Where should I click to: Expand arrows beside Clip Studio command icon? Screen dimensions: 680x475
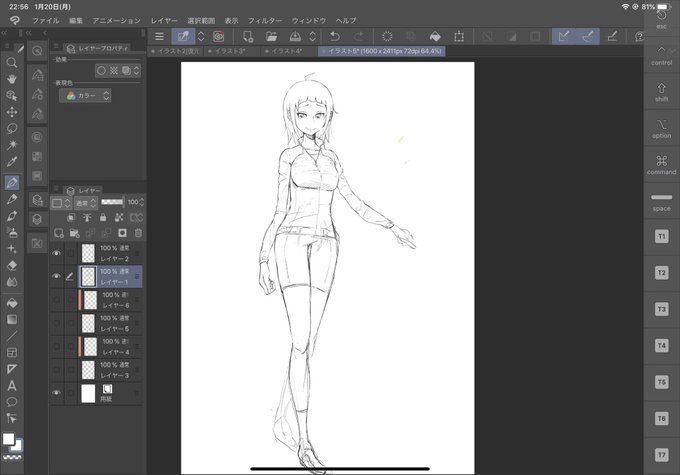201,36
